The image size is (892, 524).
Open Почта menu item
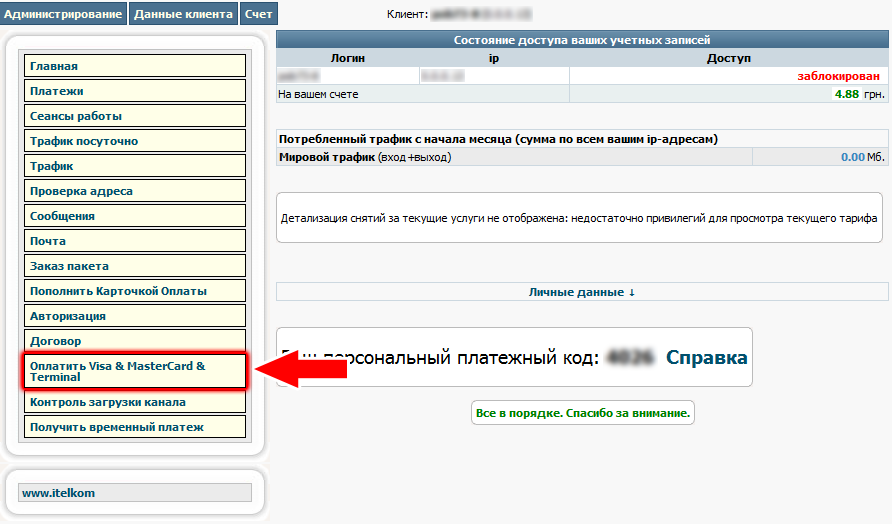click(134, 241)
